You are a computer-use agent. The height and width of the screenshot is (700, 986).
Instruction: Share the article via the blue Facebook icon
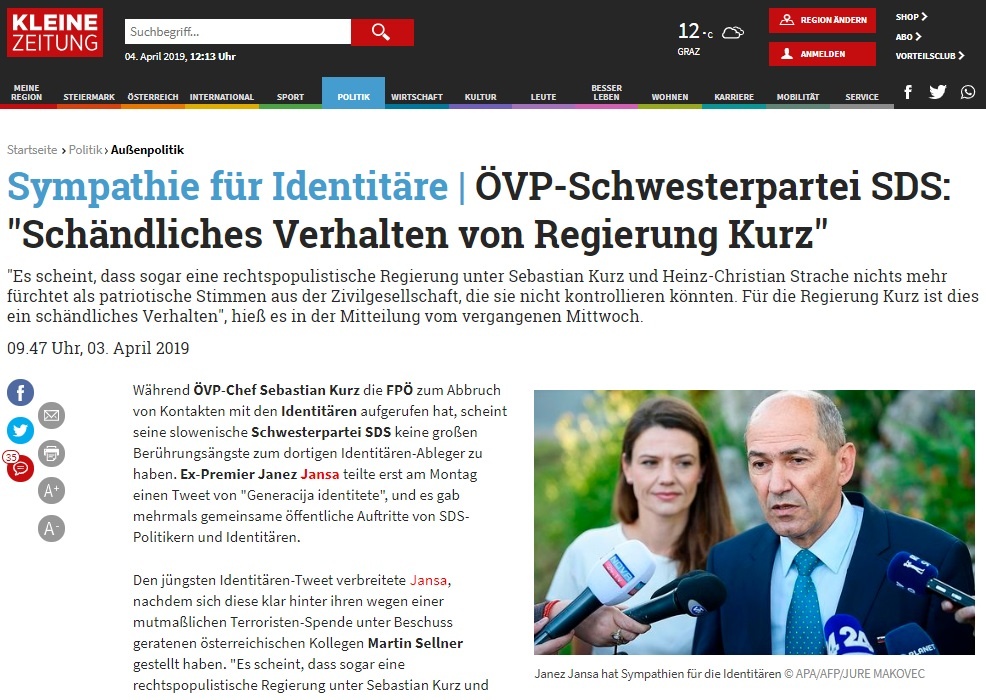click(20, 392)
